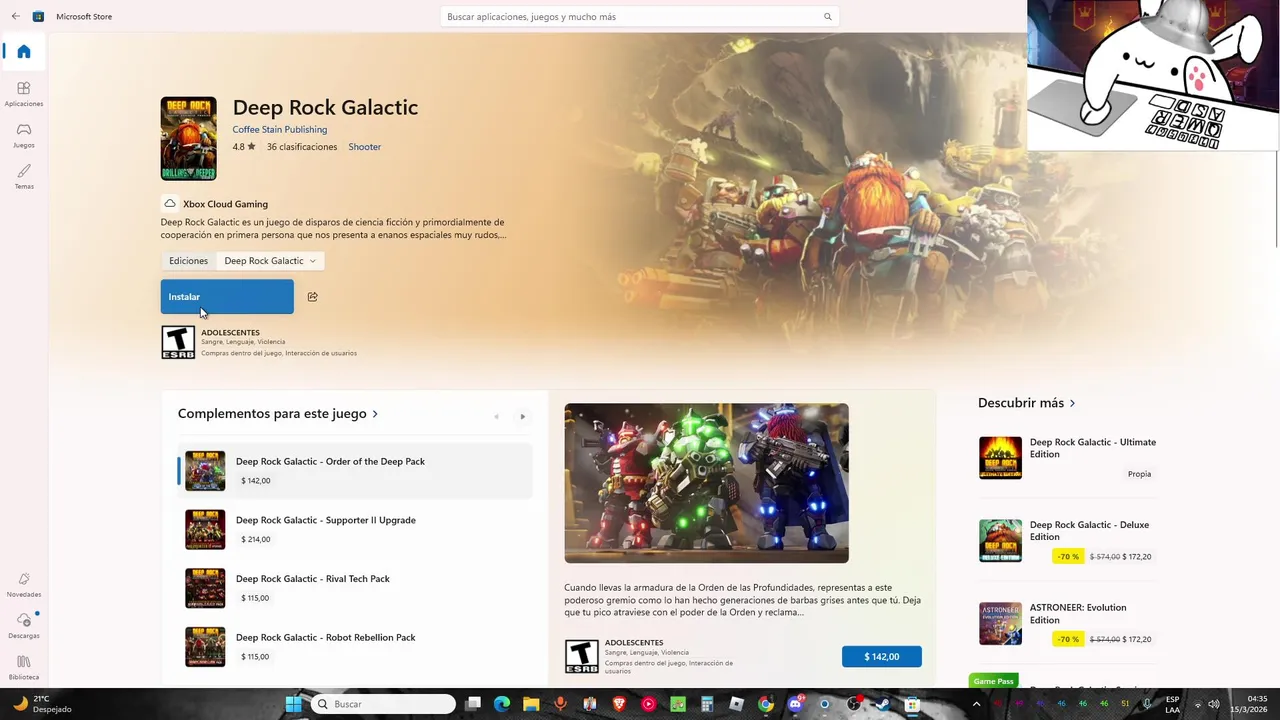Open Discord from taskbar

click(795, 704)
